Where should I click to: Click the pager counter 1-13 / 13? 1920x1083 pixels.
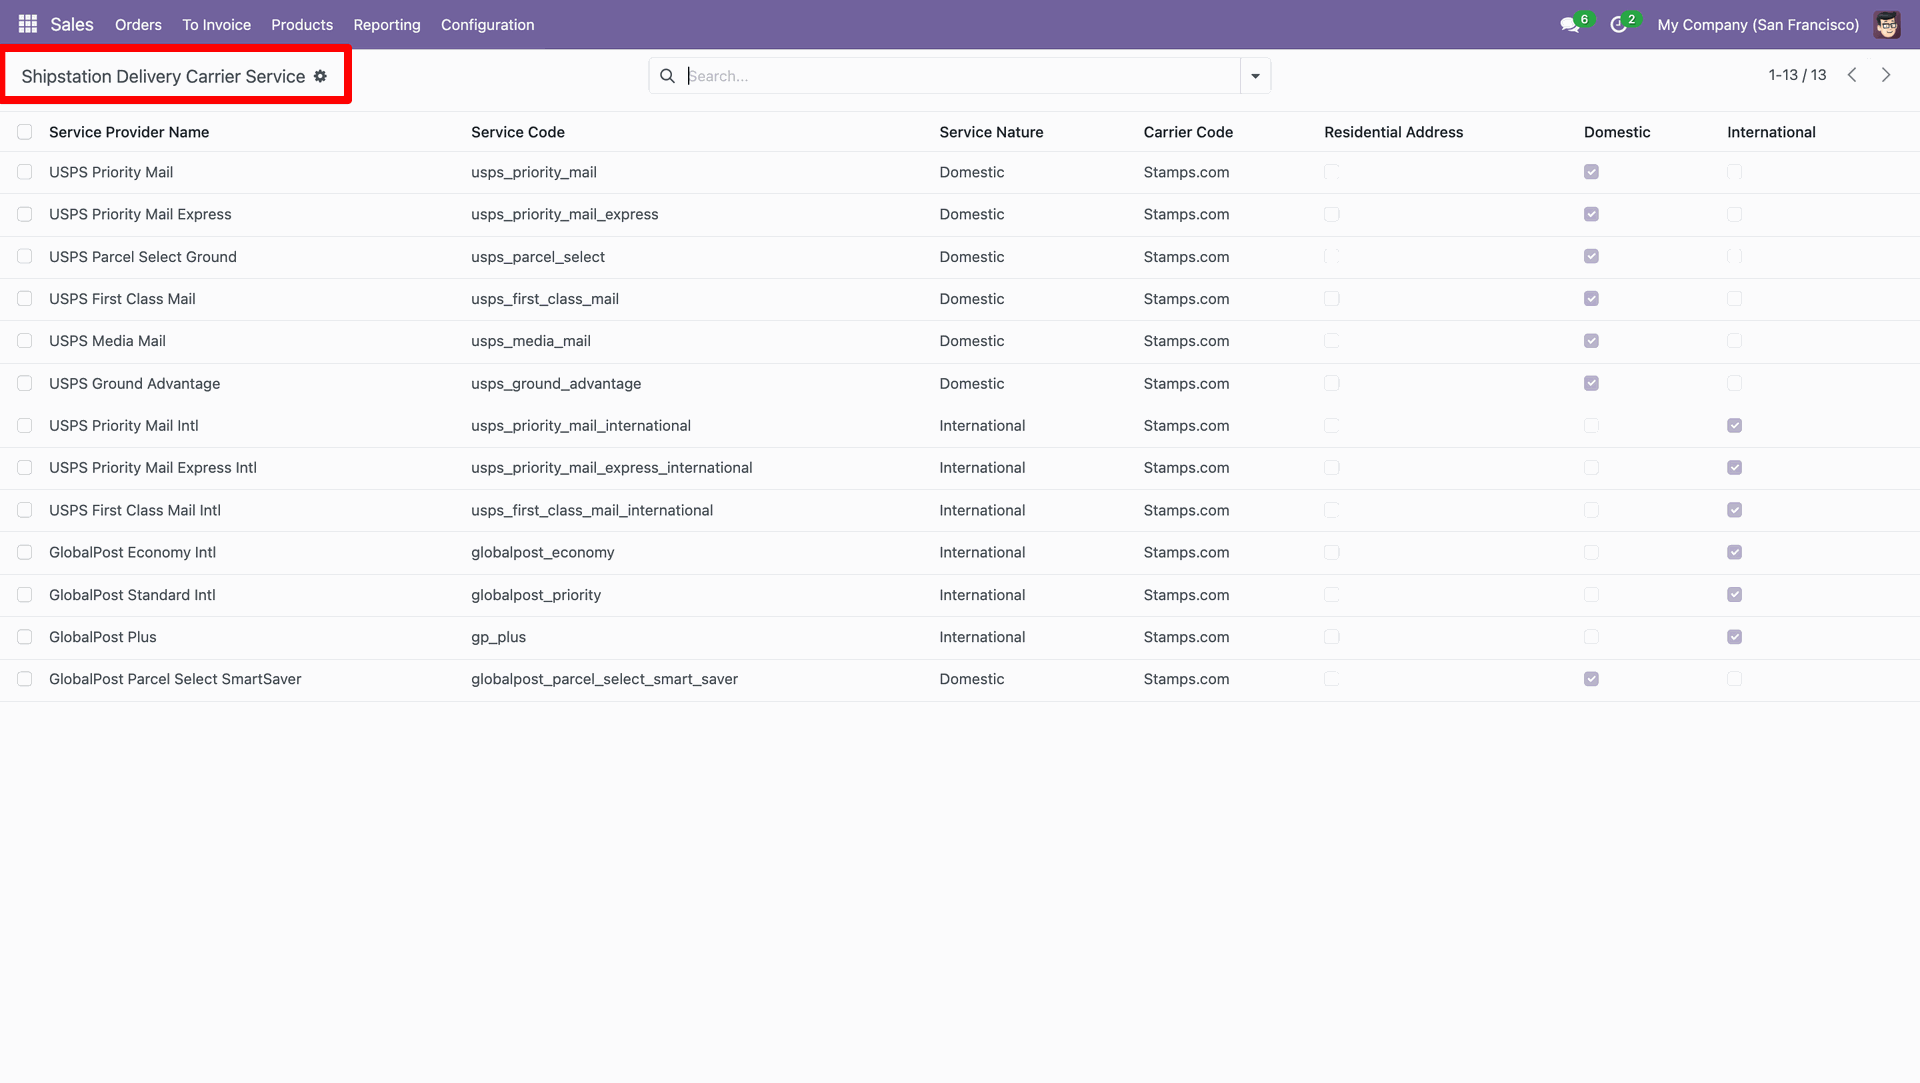coord(1797,75)
